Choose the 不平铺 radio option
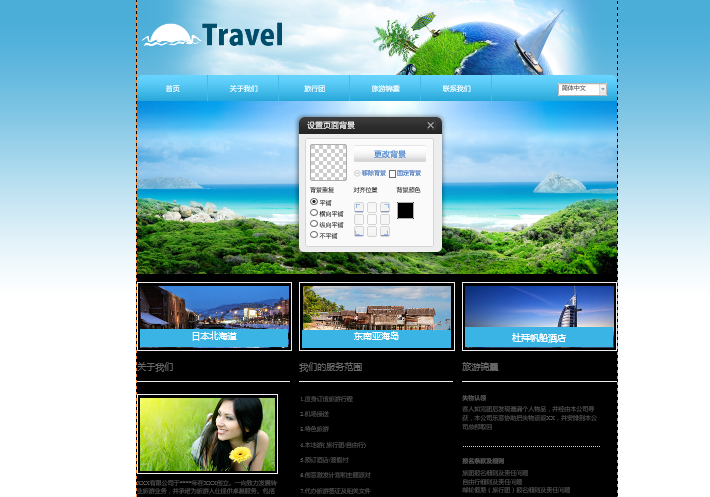Viewport: 710px width, 497px height. (x=314, y=235)
